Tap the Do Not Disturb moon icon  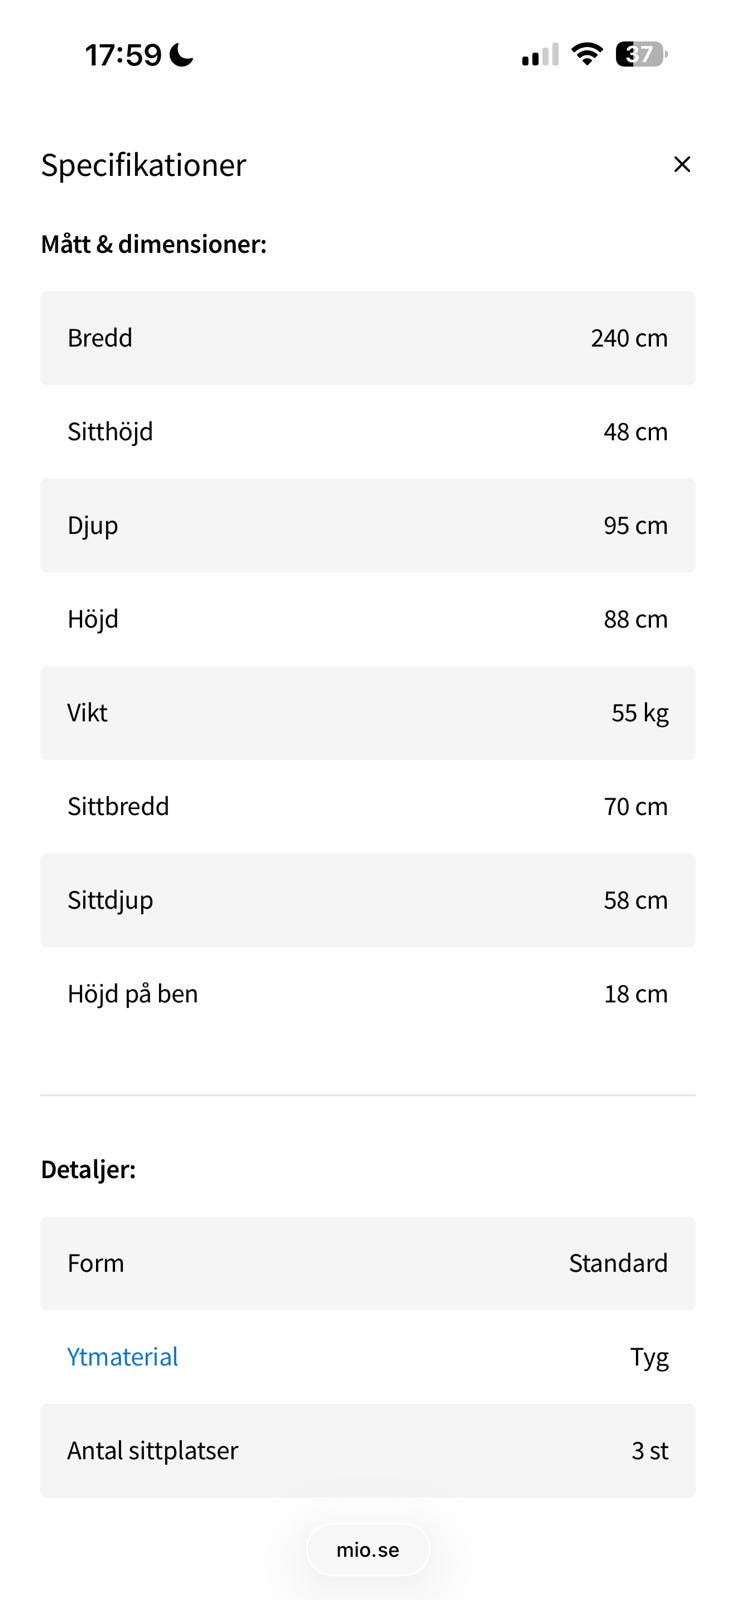(182, 55)
